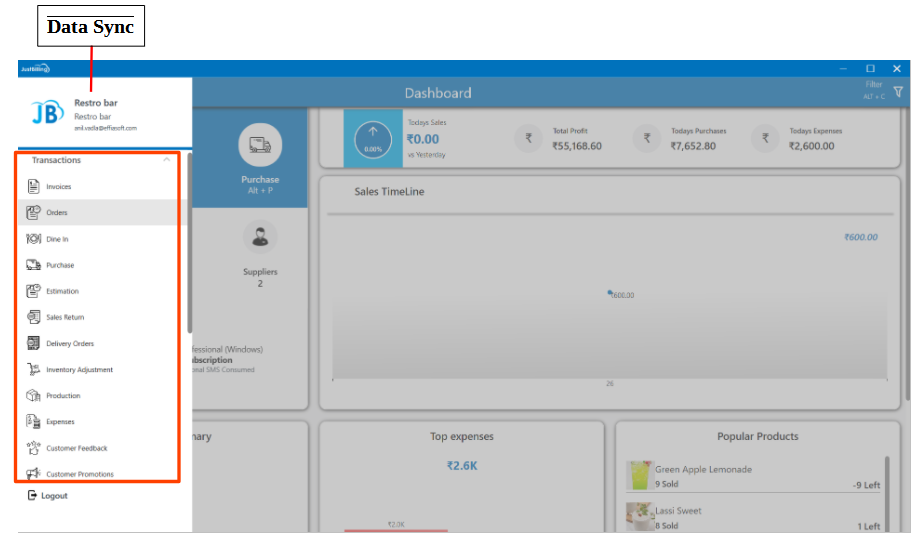Select Expenses in the sidebar menu
Screen dimensions: 912x537
tap(60, 422)
